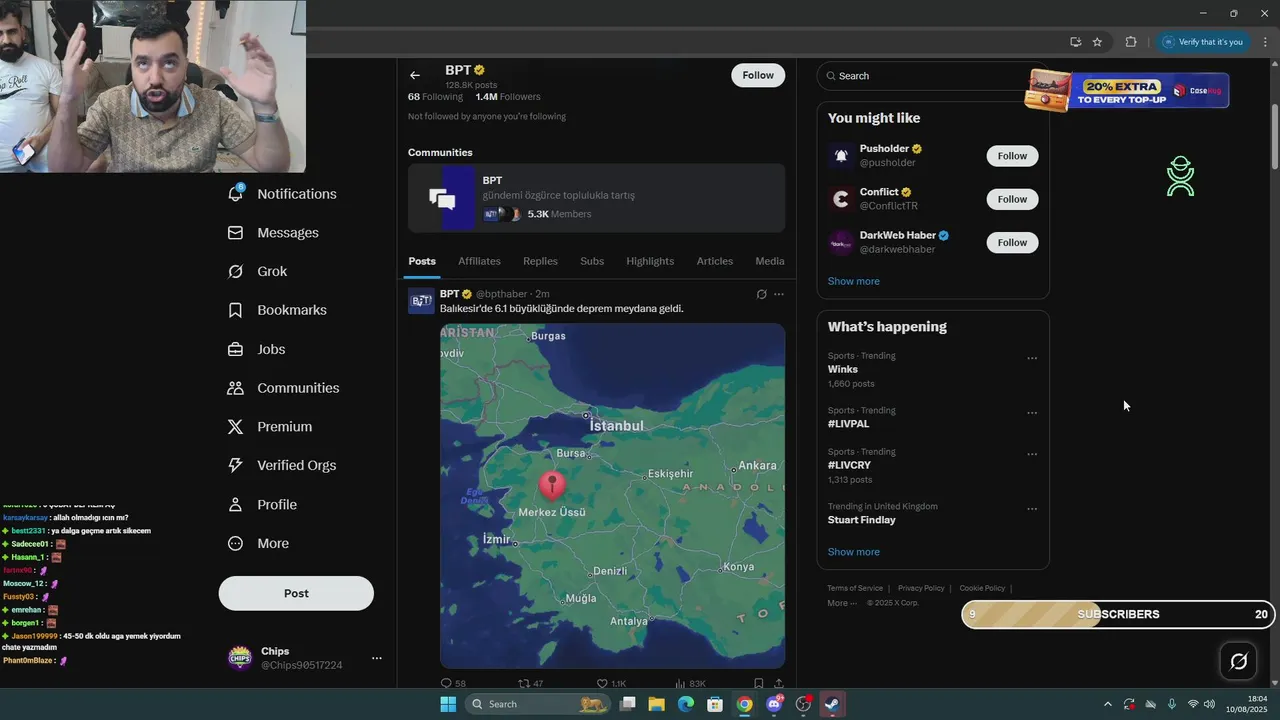The width and height of the screenshot is (1280, 720).
Task: Open the 1.4M Followers list
Action: point(508,97)
